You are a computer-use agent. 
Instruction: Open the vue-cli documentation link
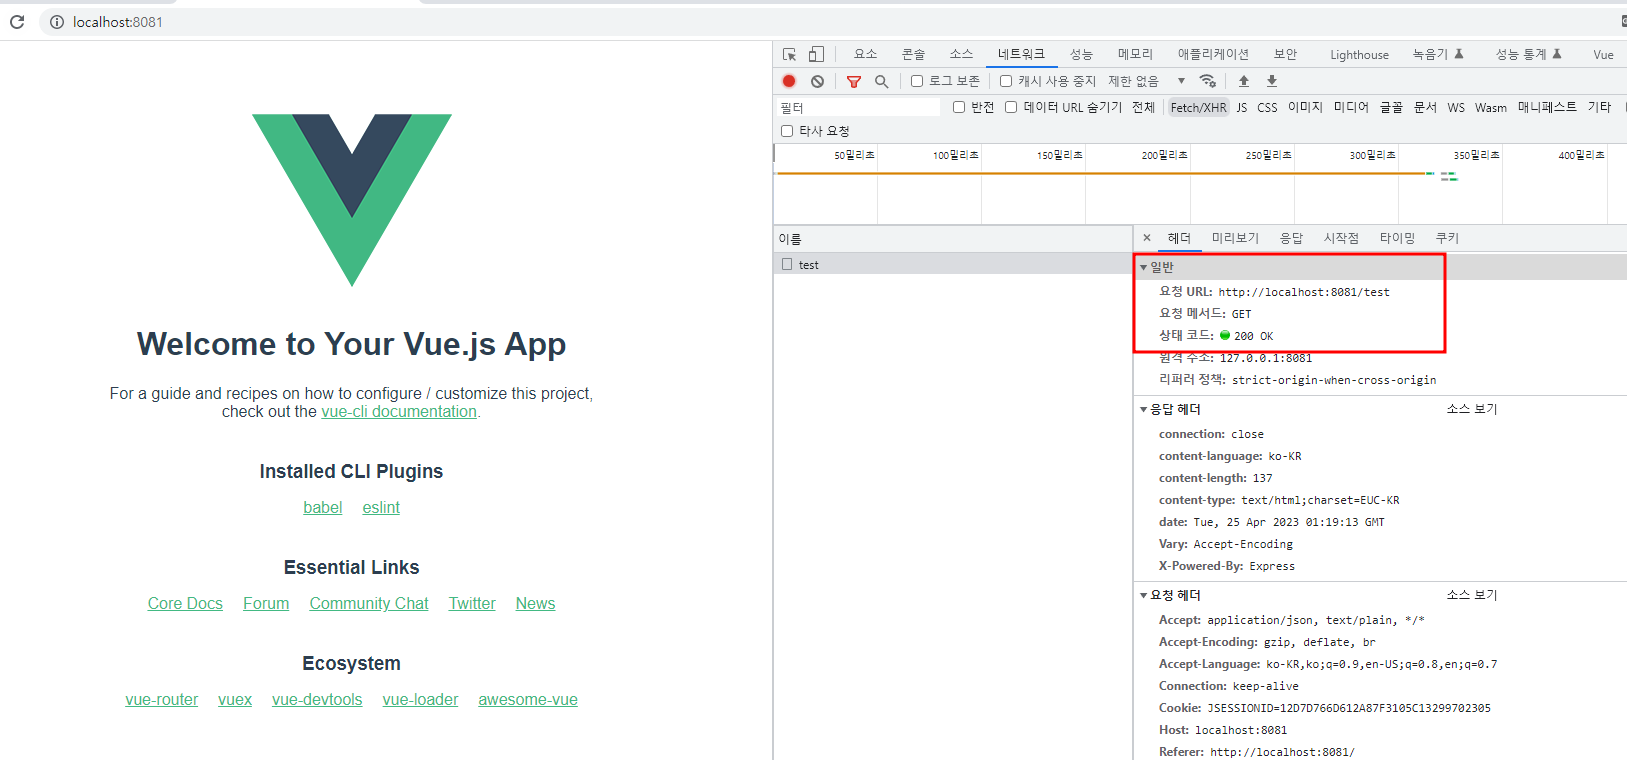(399, 411)
